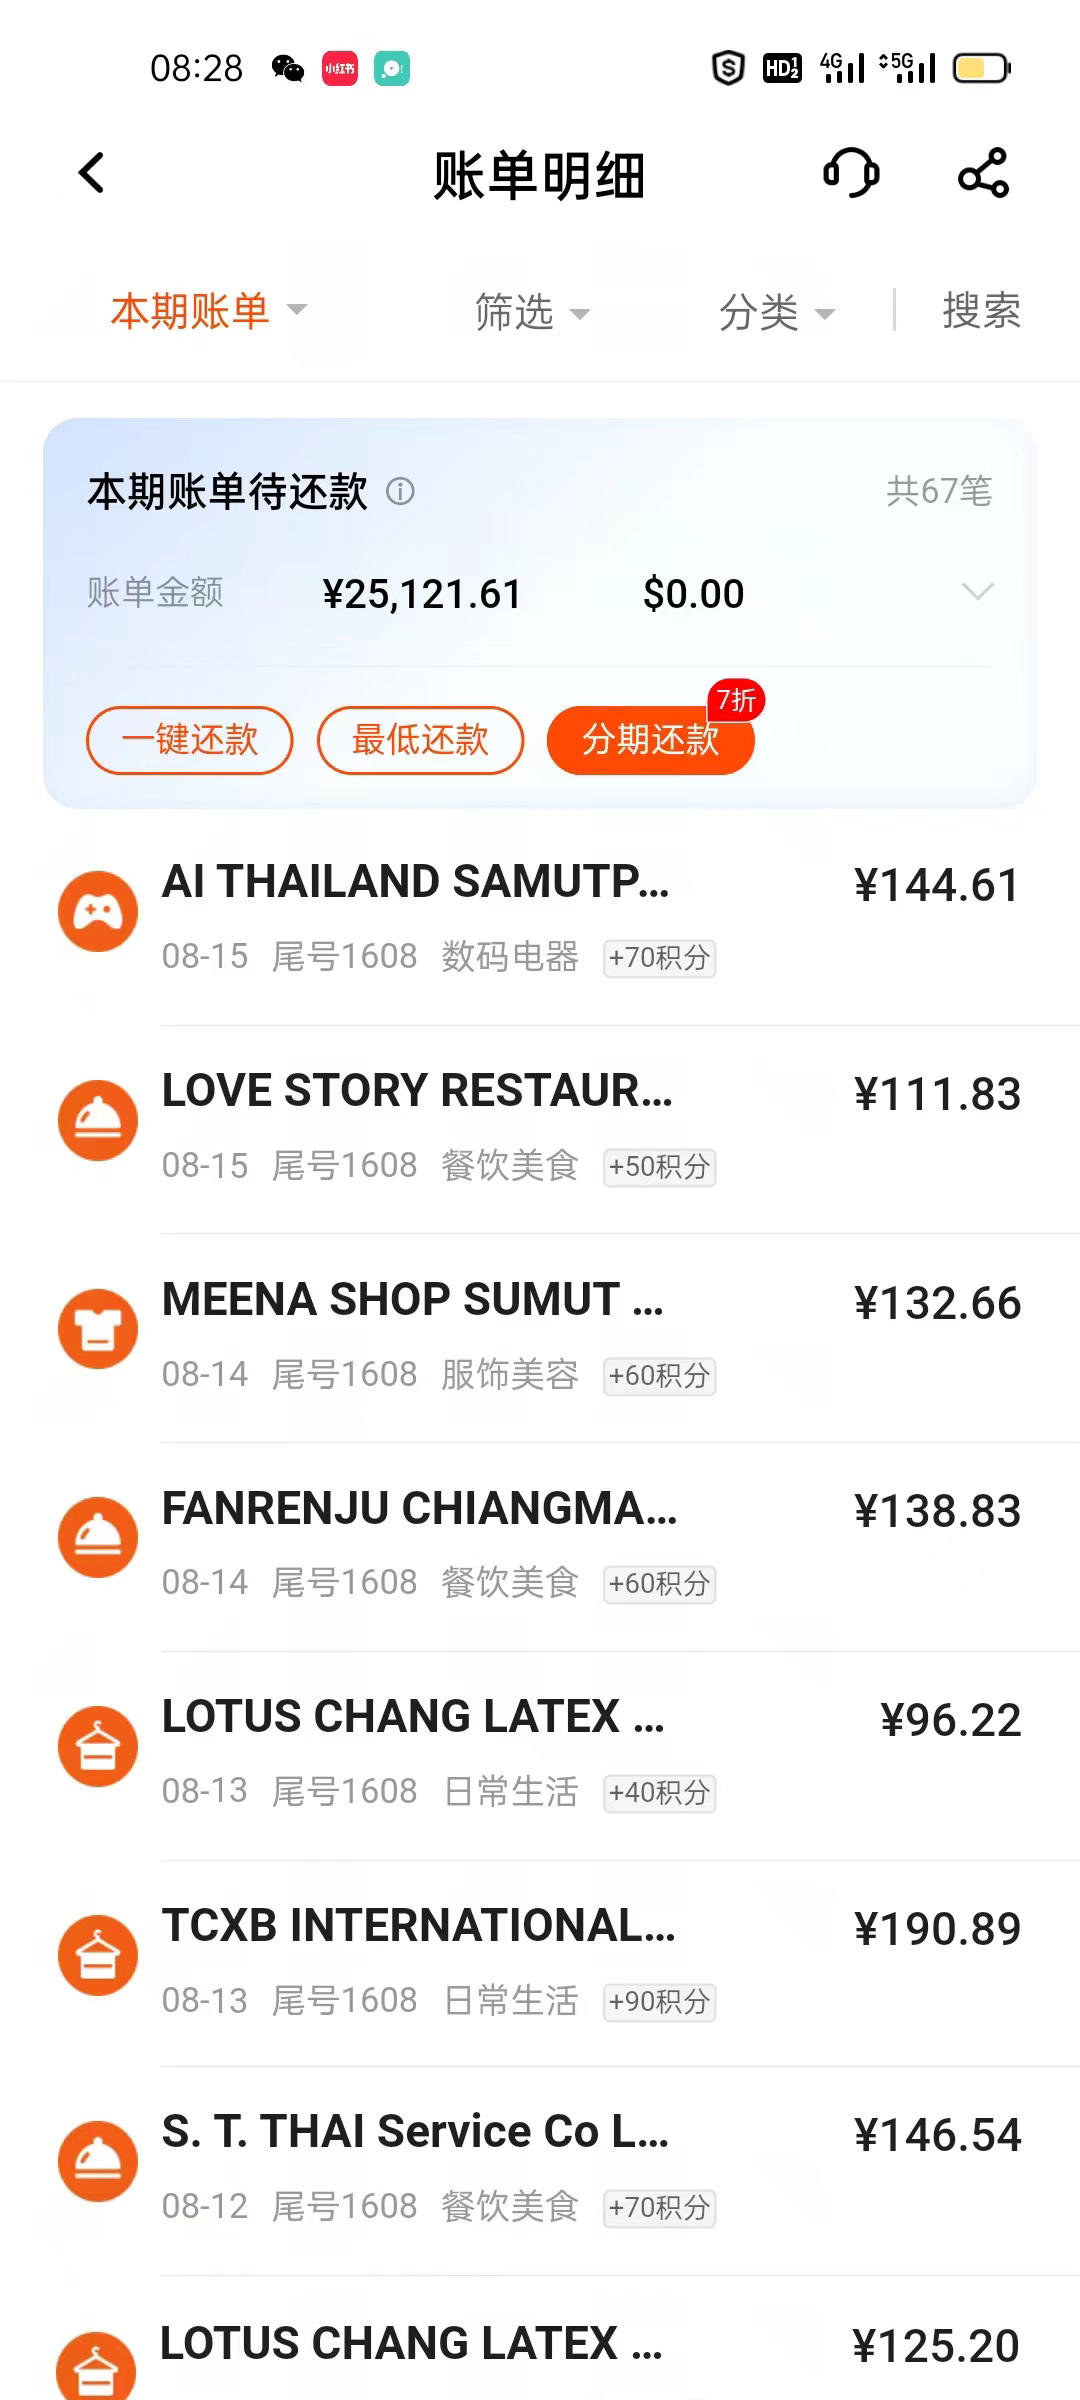Tap the WeChat status bar icon
The height and width of the screenshot is (2400, 1080).
pos(288,69)
